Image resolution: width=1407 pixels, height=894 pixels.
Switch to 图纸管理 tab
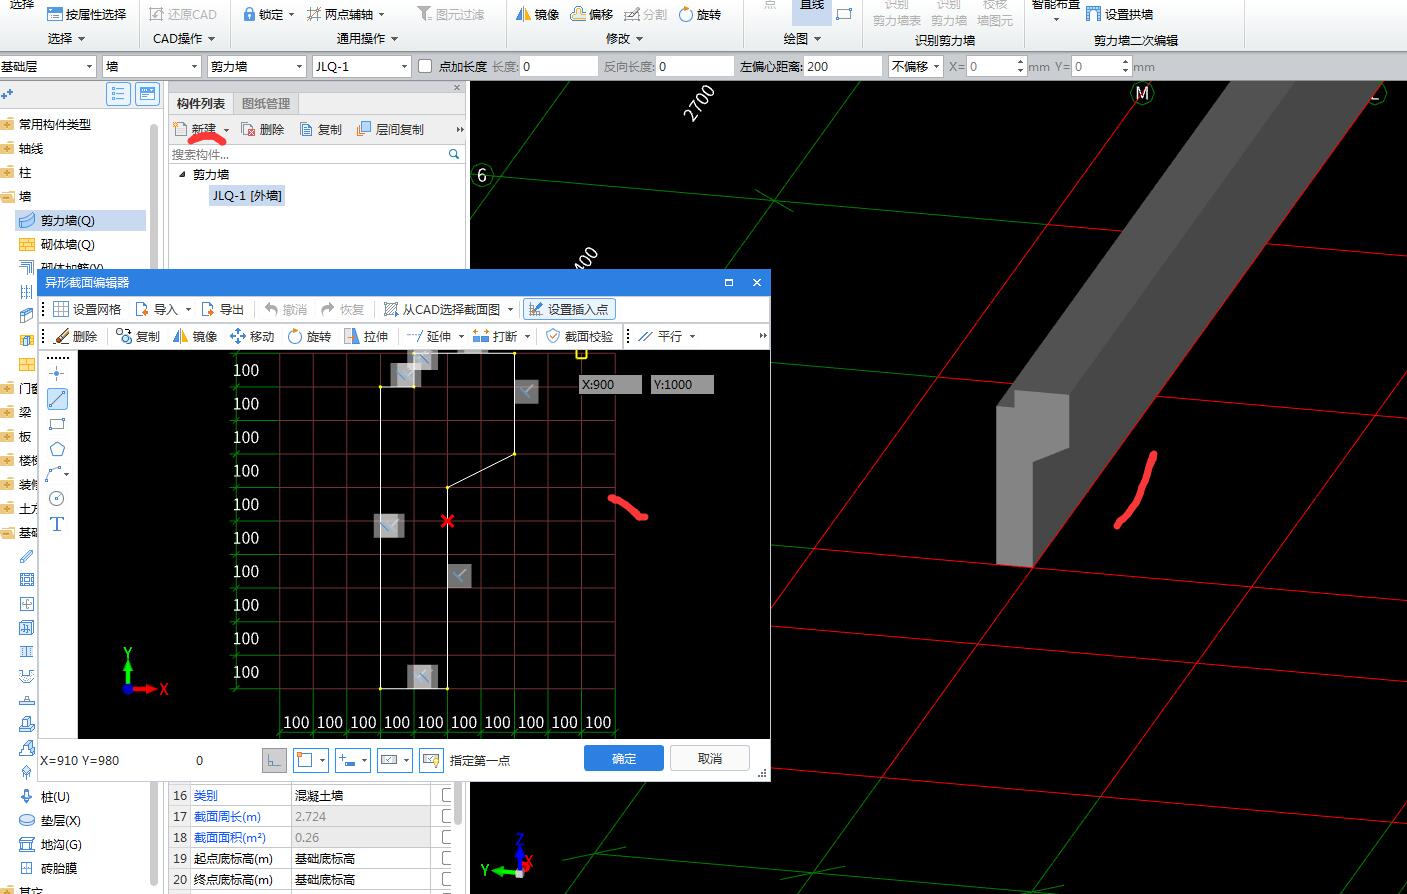(266, 103)
